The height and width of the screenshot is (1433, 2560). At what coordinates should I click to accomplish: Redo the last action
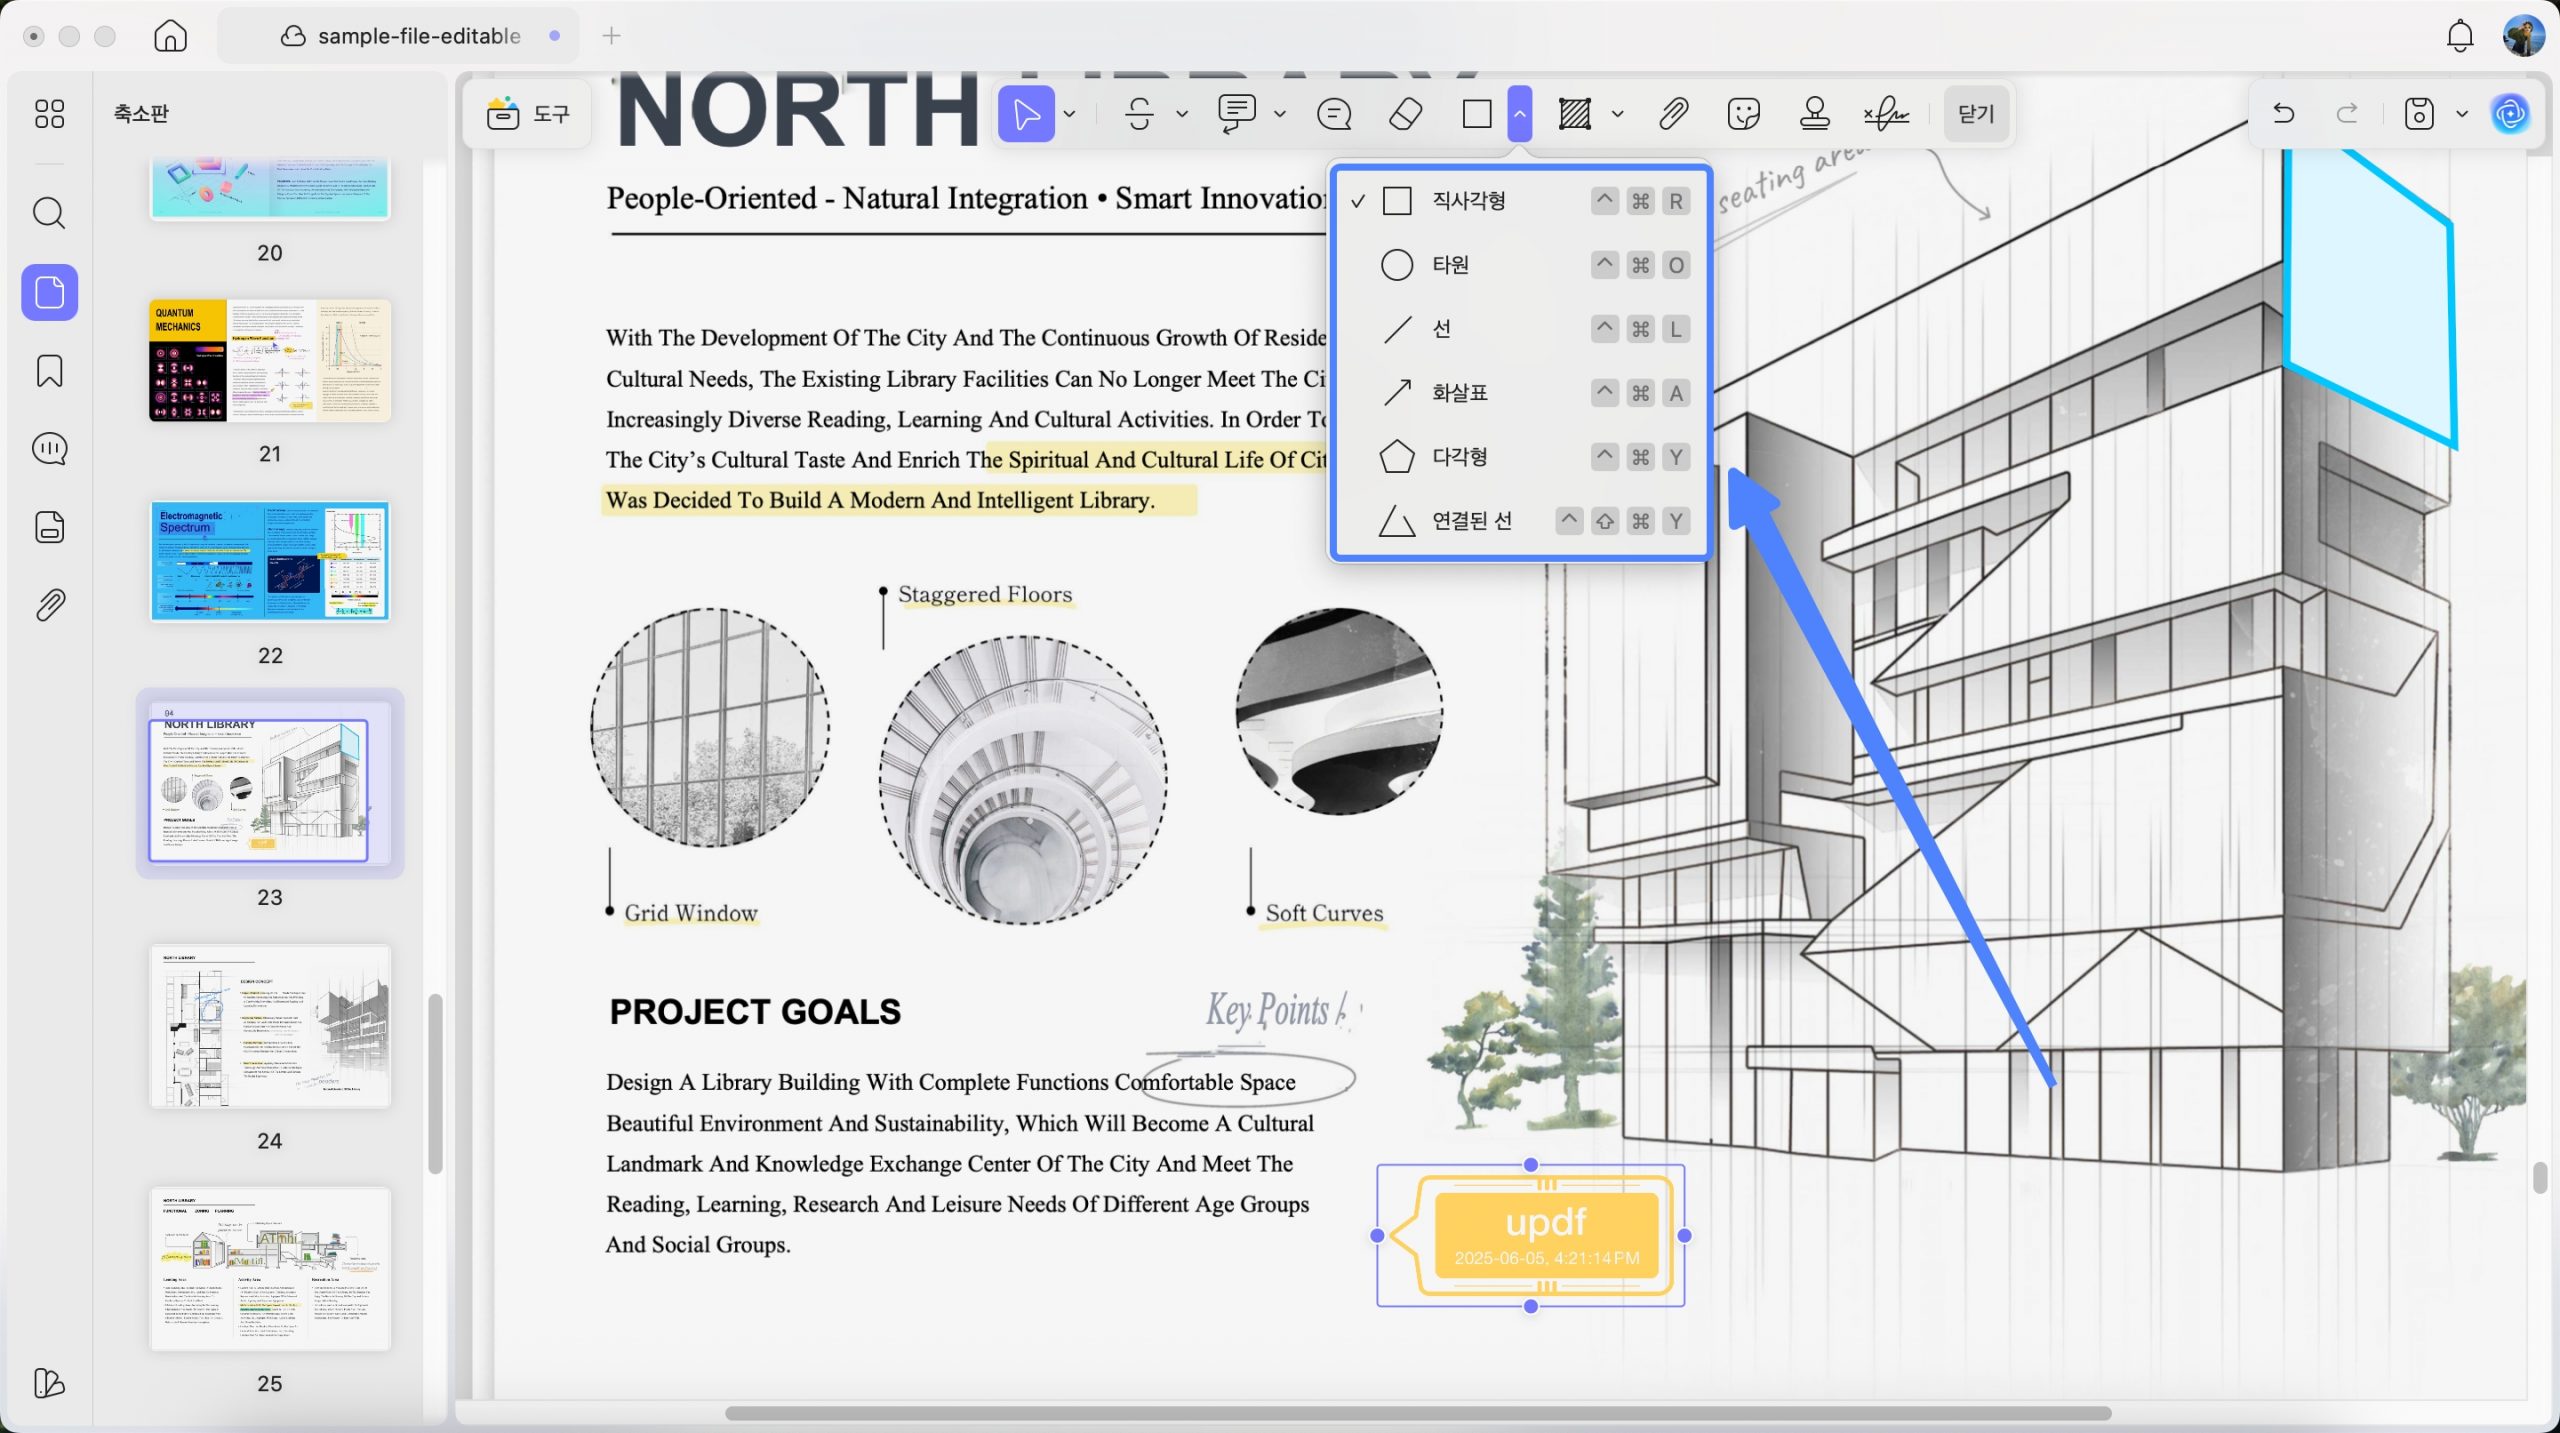point(2346,113)
